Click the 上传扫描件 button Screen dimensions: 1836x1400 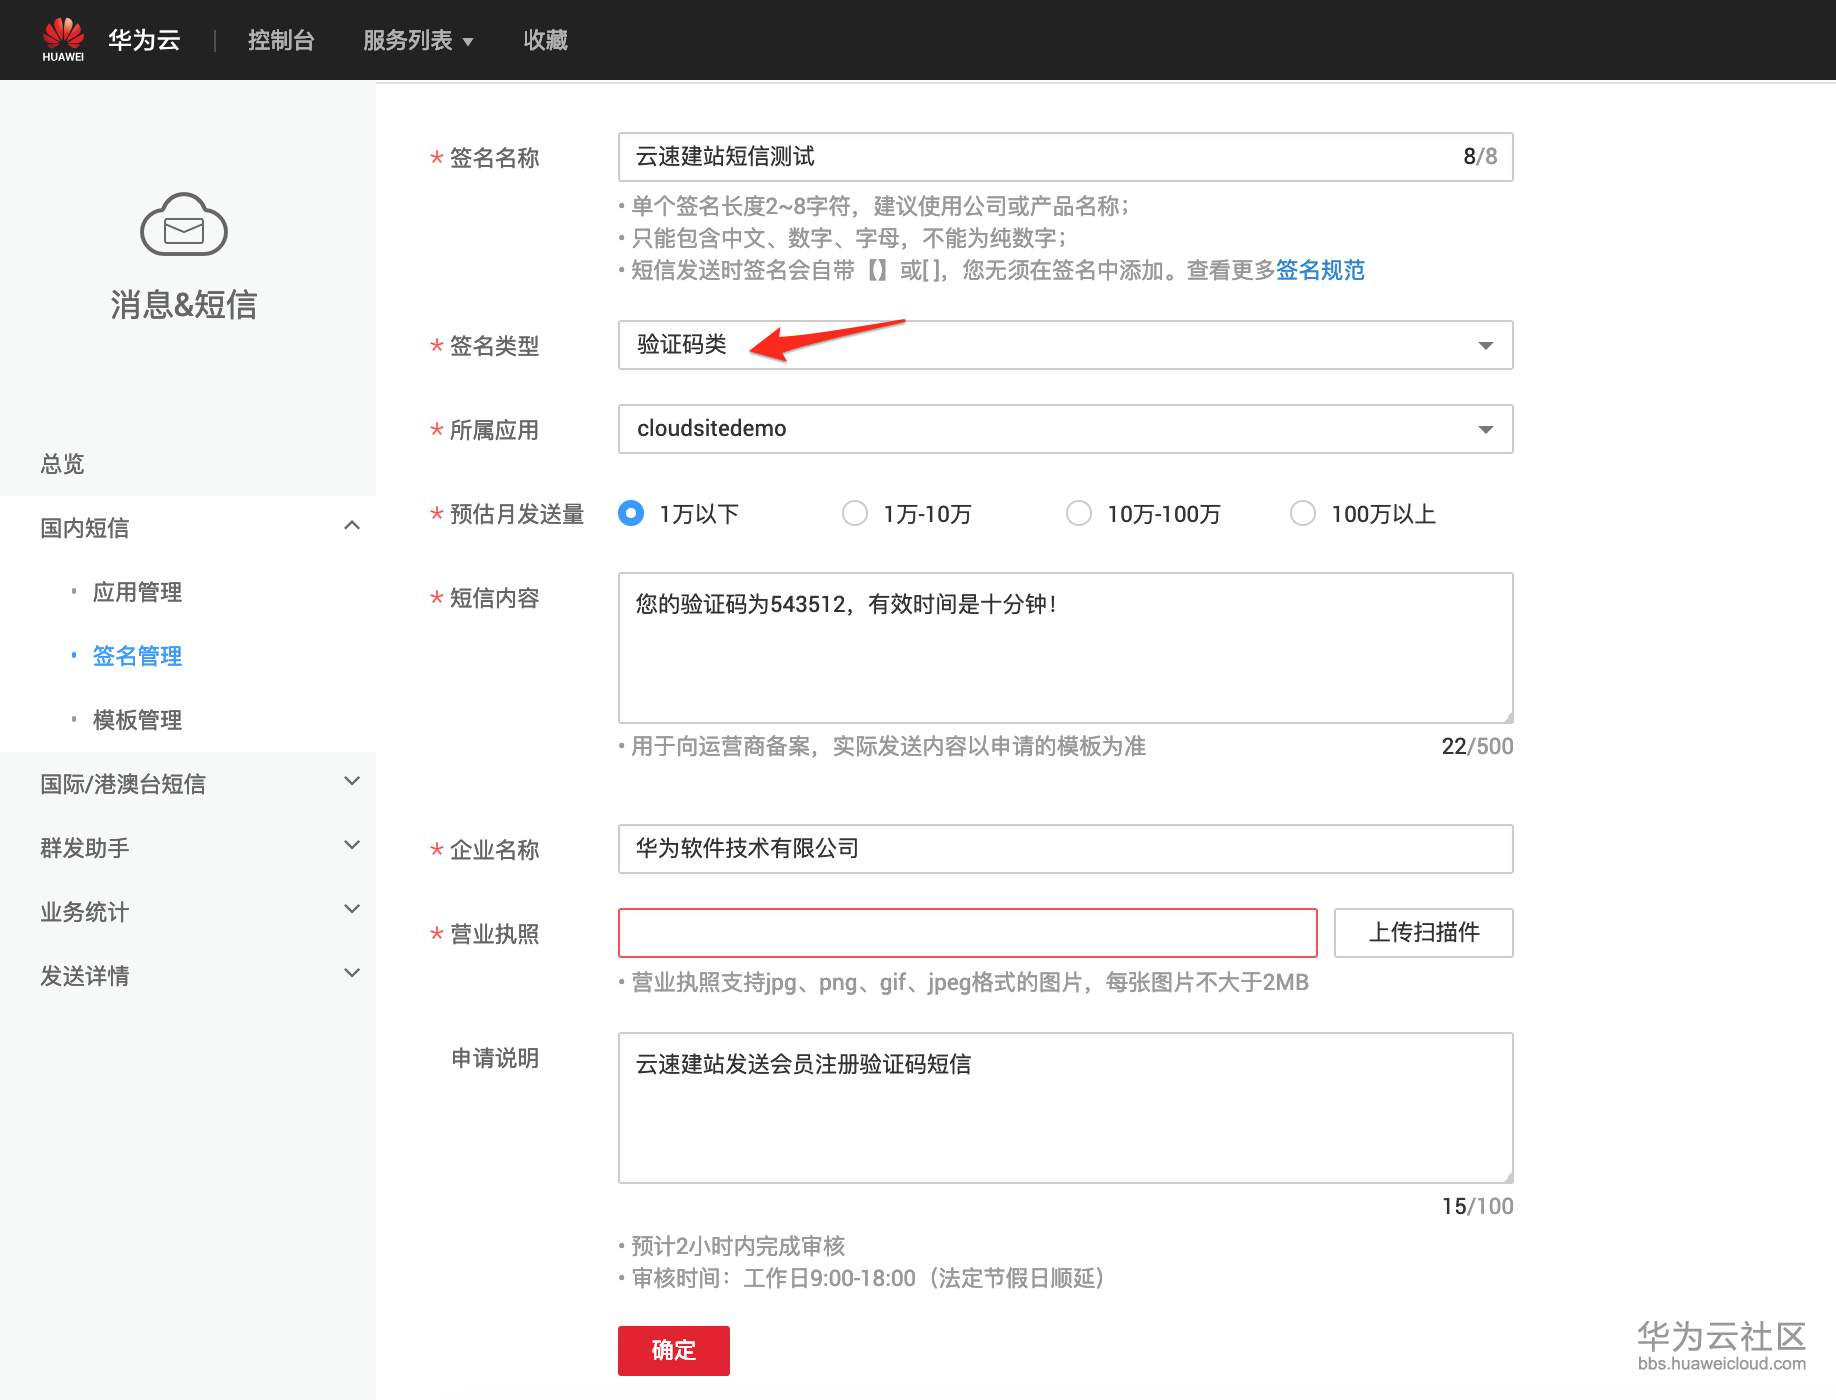1424,933
